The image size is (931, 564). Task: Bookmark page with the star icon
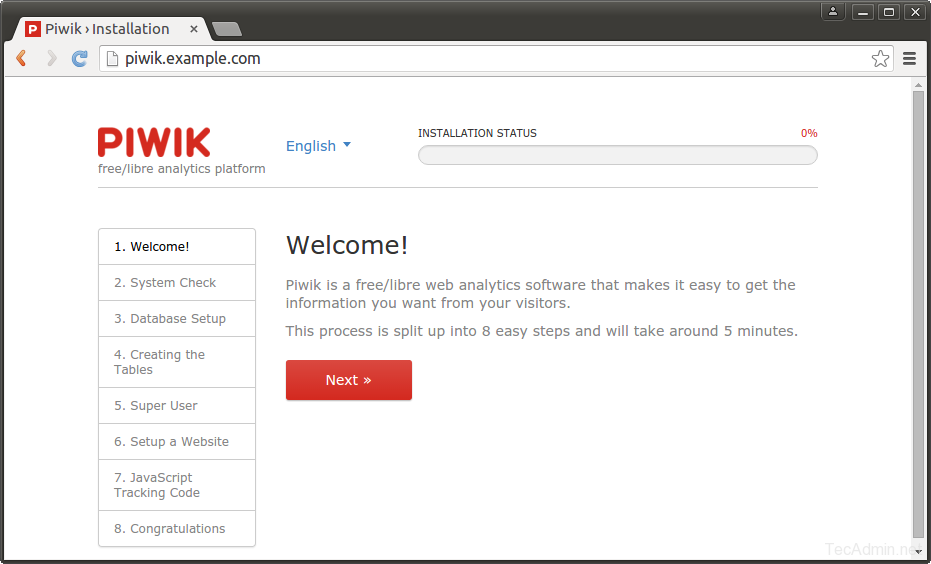[x=880, y=59]
